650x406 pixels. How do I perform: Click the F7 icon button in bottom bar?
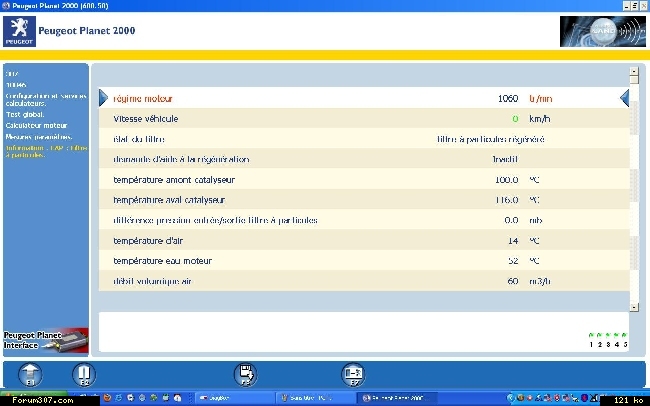353,374
